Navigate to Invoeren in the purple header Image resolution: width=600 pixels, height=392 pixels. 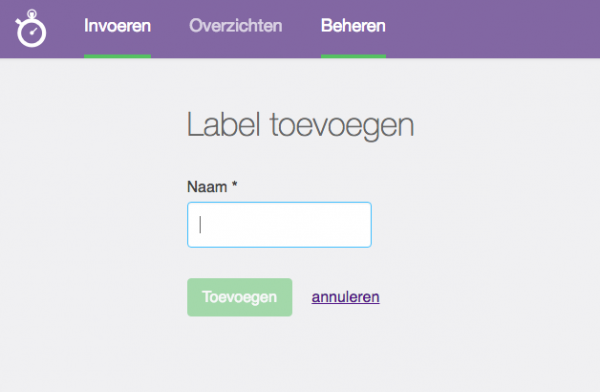[x=117, y=26]
